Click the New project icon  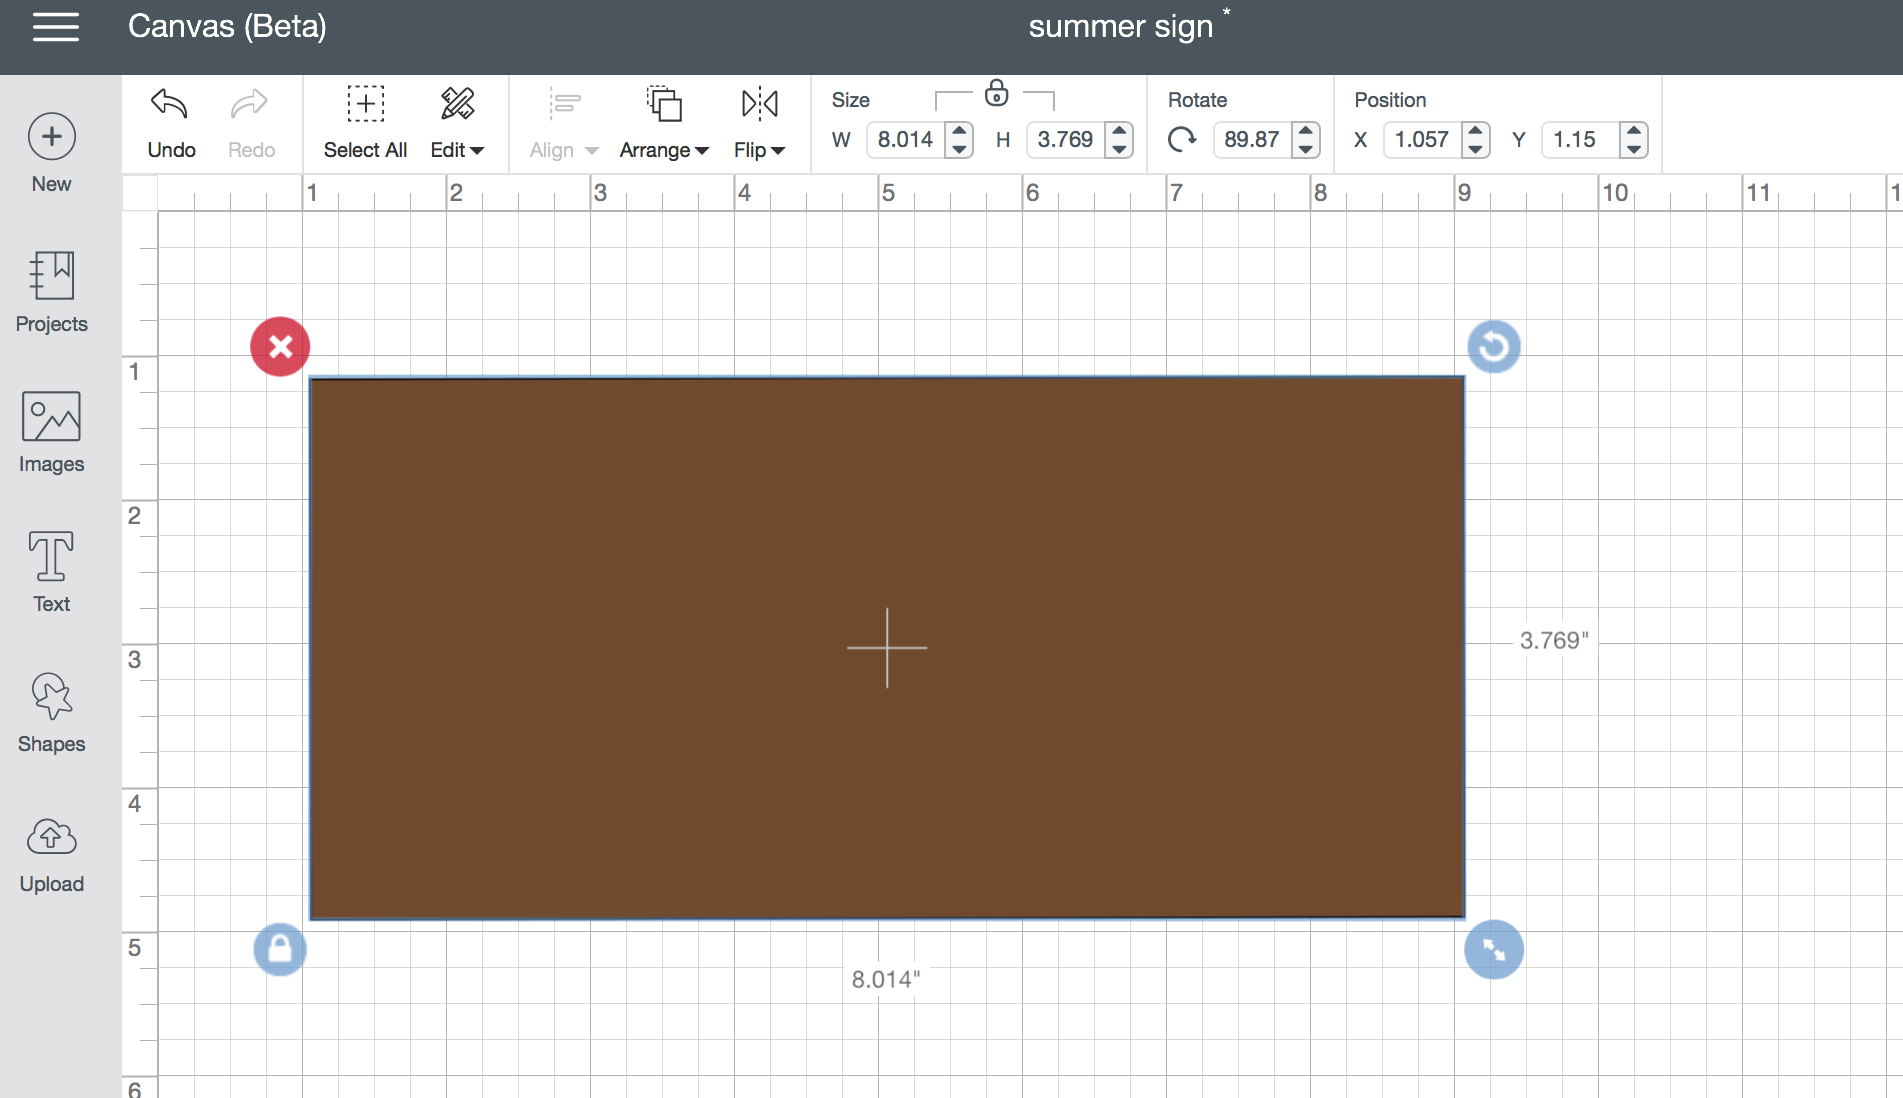tap(51, 137)
